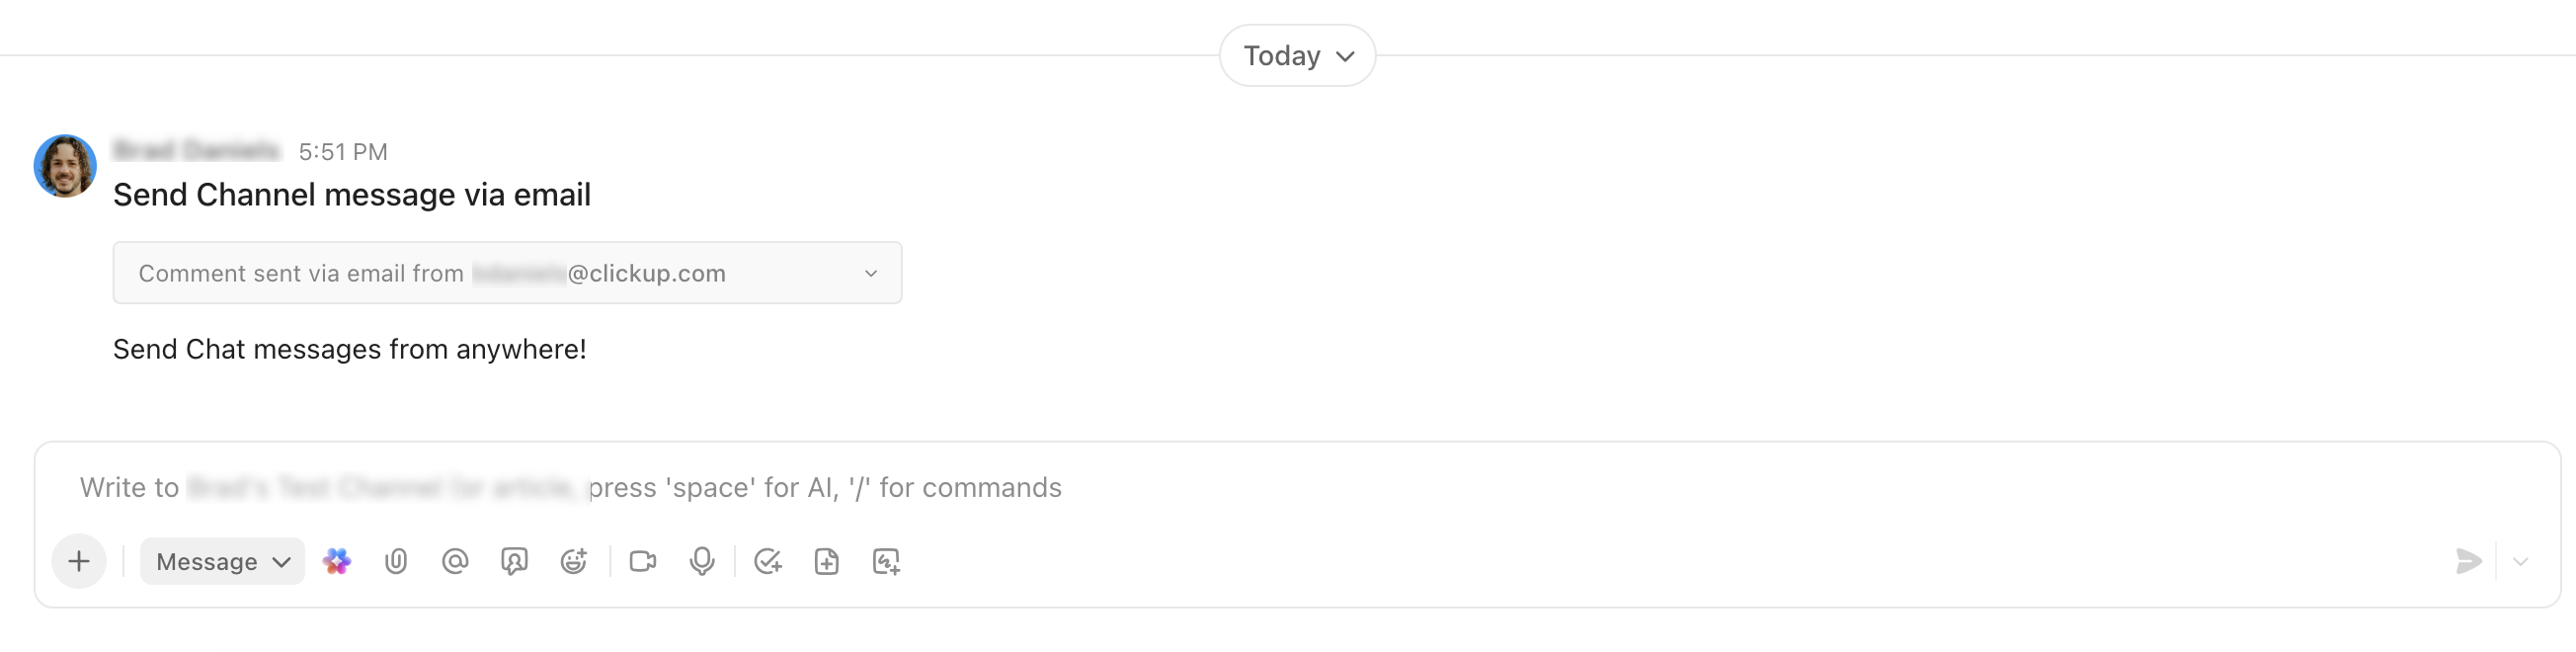
Task: Capture a screenshot with the image-plus icon
Action: 886,561
